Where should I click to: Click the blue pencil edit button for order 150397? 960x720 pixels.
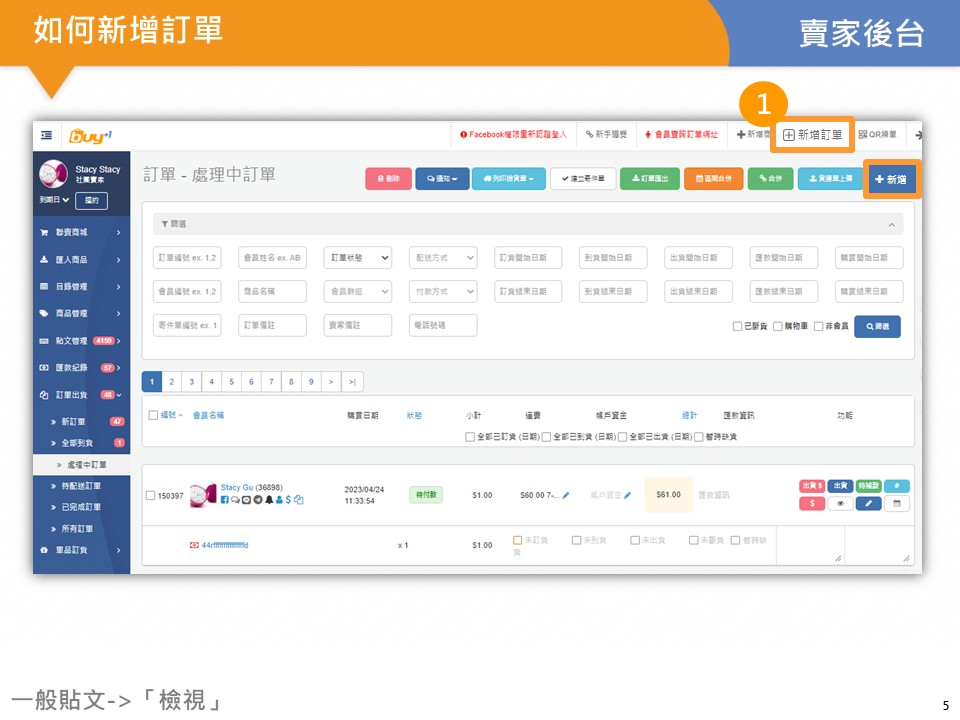coord(868,503)
